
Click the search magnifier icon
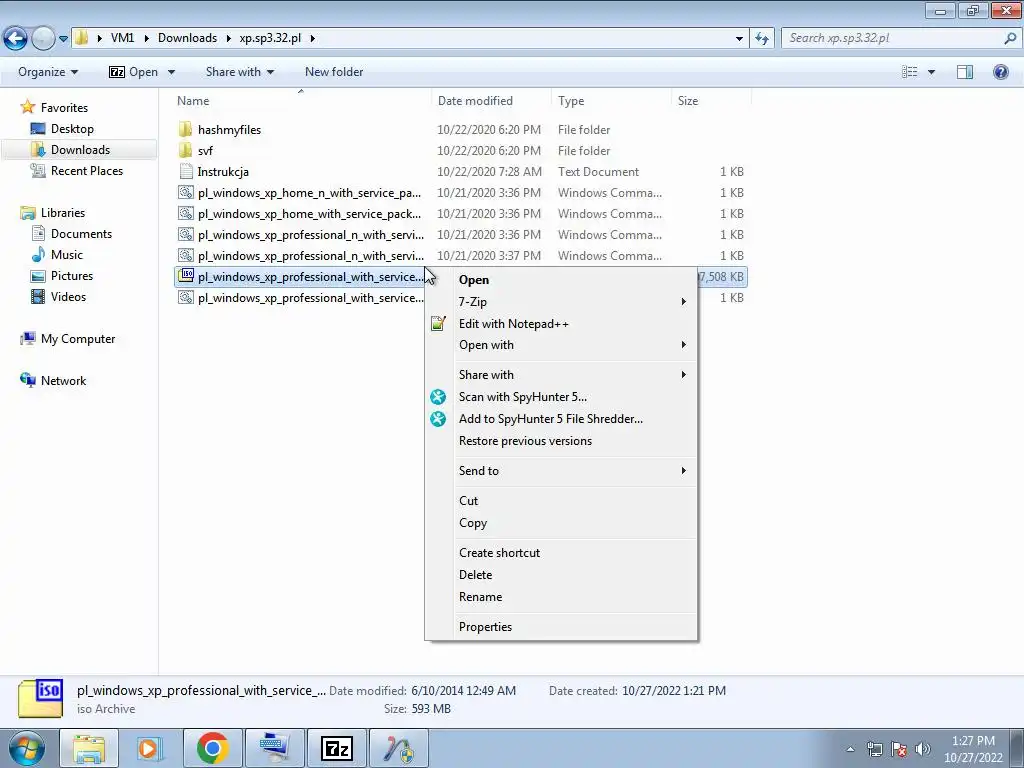pos(1010,38)
